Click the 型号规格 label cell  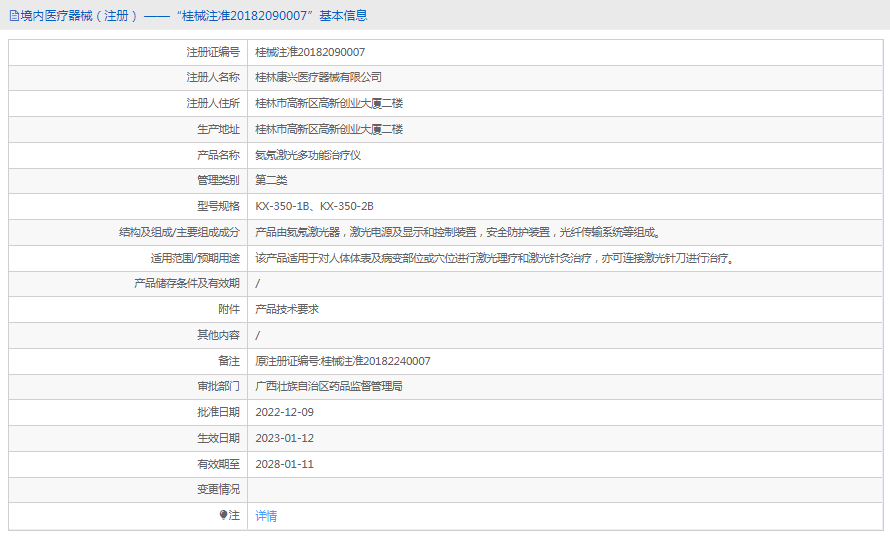(x=128, y=206)
